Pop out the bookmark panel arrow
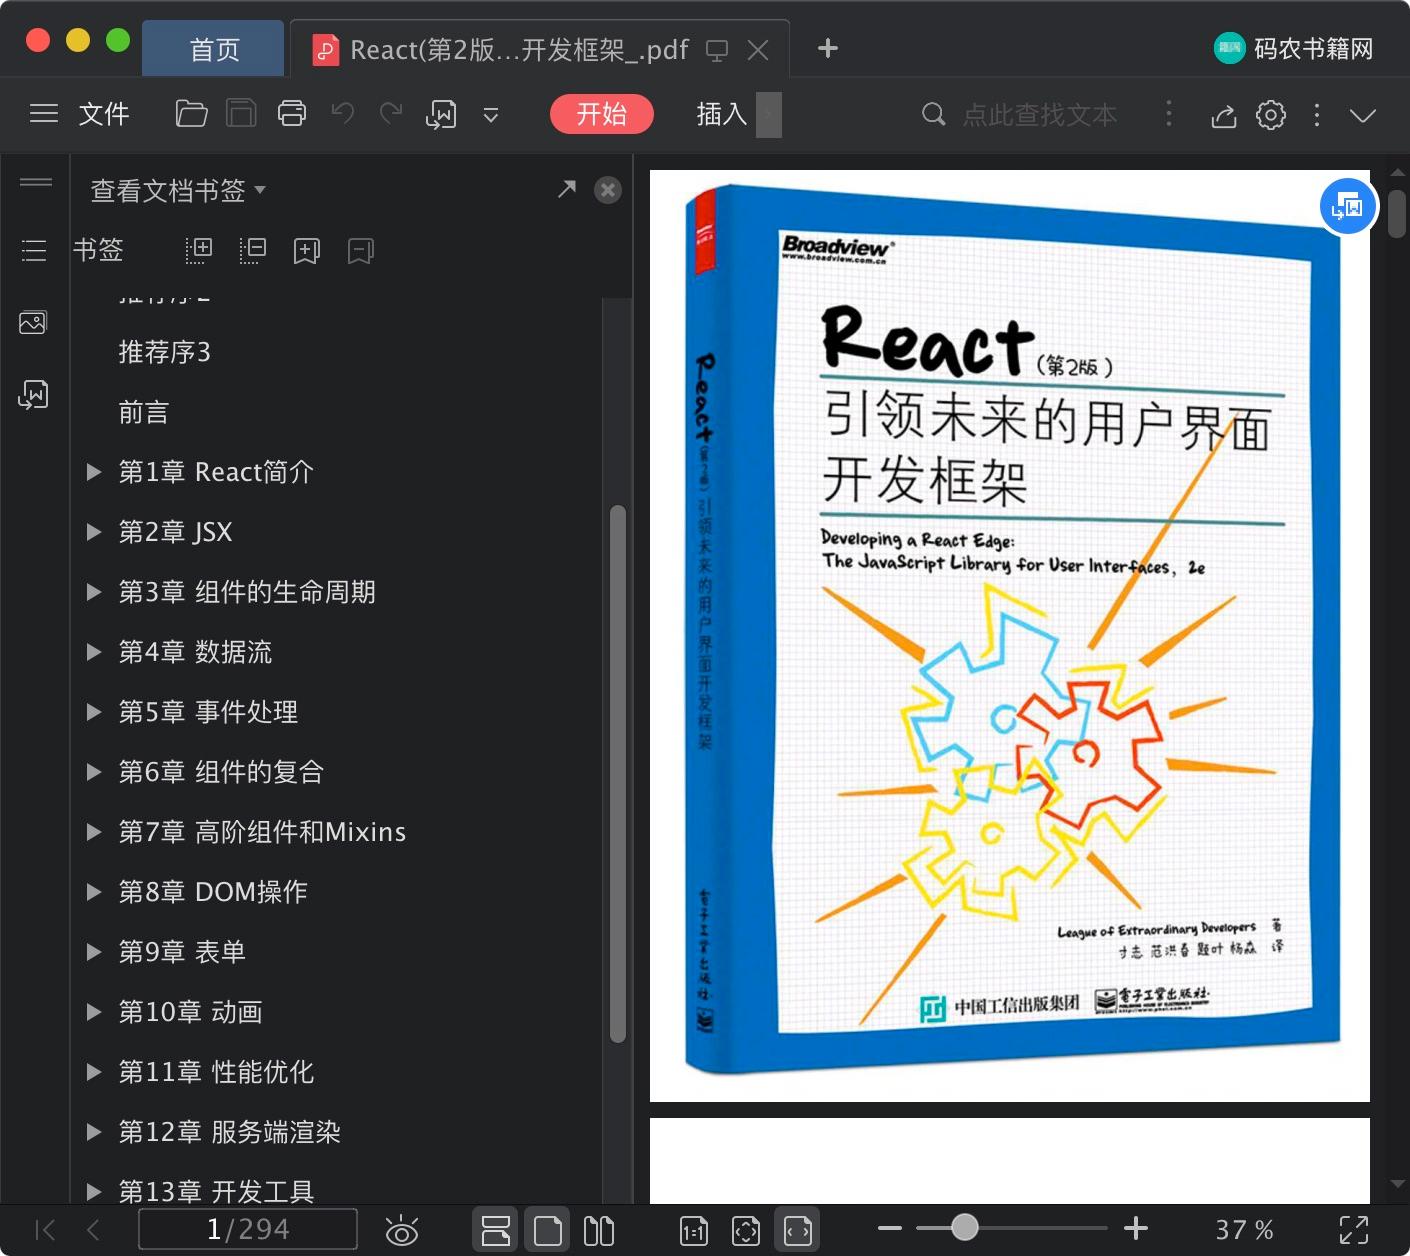The height and width of the screenshot is (1256, 1410). [567, 189]
